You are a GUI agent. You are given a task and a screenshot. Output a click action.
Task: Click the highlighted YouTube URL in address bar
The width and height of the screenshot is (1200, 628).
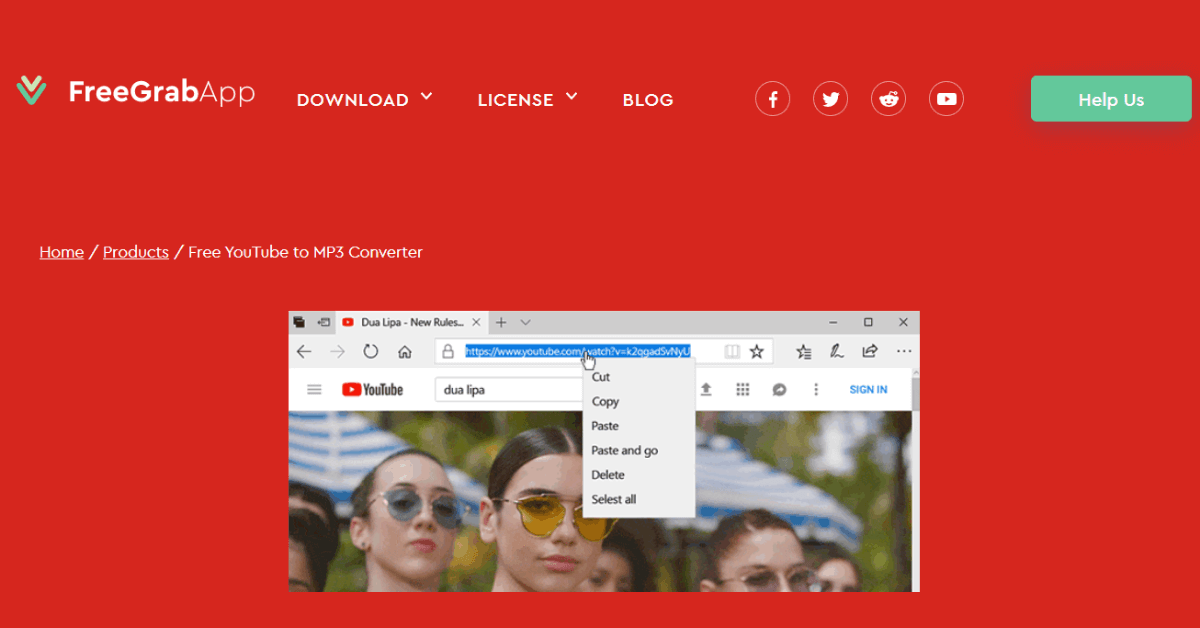[x=578, y=351]
